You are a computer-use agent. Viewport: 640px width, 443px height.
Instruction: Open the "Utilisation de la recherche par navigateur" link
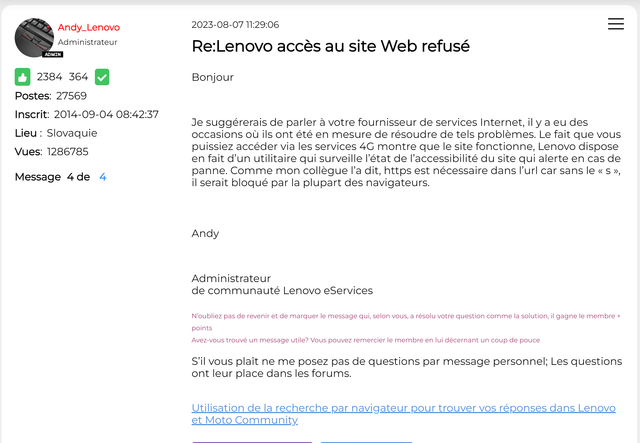point(403,414)
